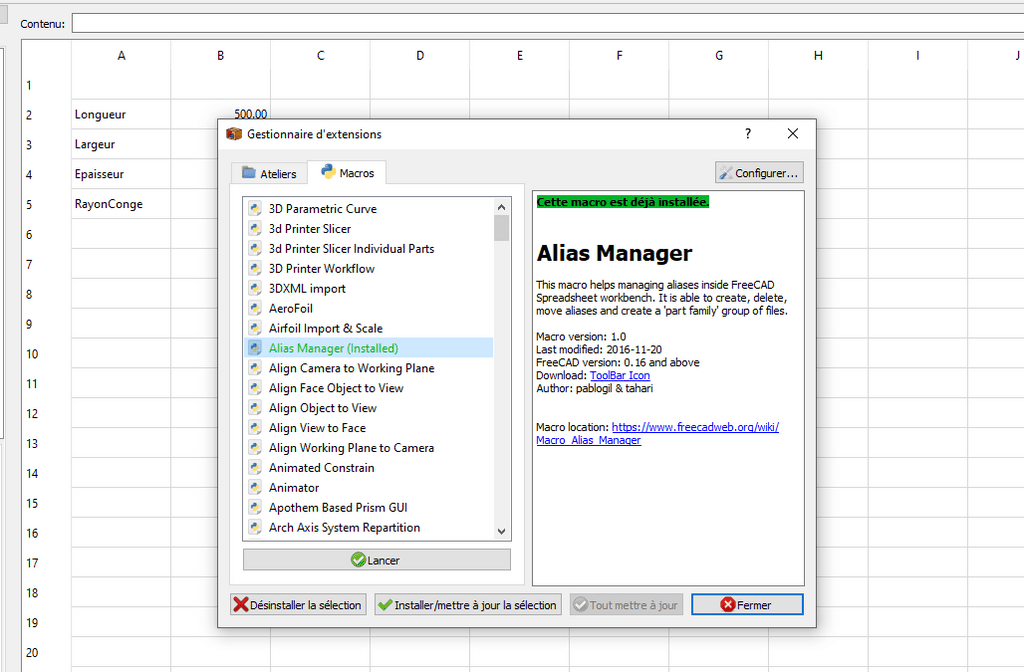Click the 3D Parametric Curve macro icon
The width and height of the screenshot is (1024, 672).
pyautogui.click(x=255, y=209)
